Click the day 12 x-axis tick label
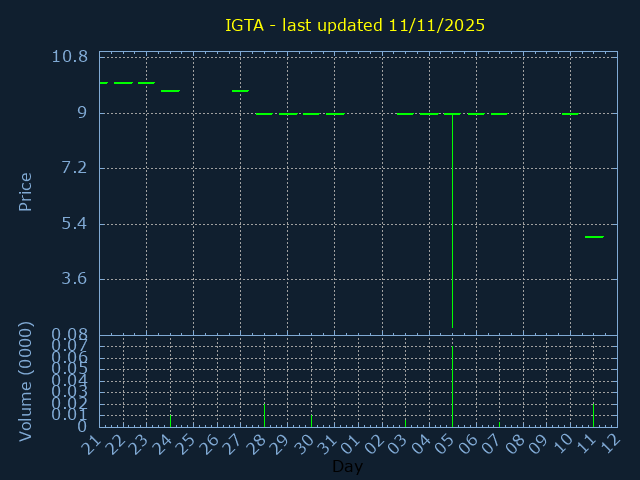Image resolution: width=640 pixels, height=480 pixels. pyautogui.click(x=610, y=443)
